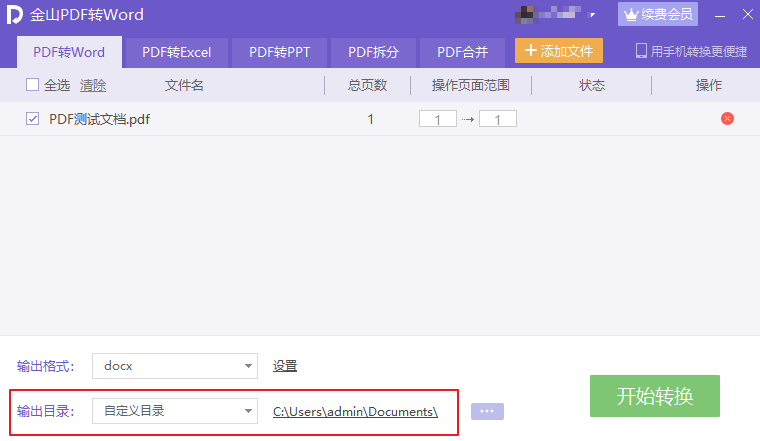
Task: Click the blurred user avatar
Action: point(524,15)
